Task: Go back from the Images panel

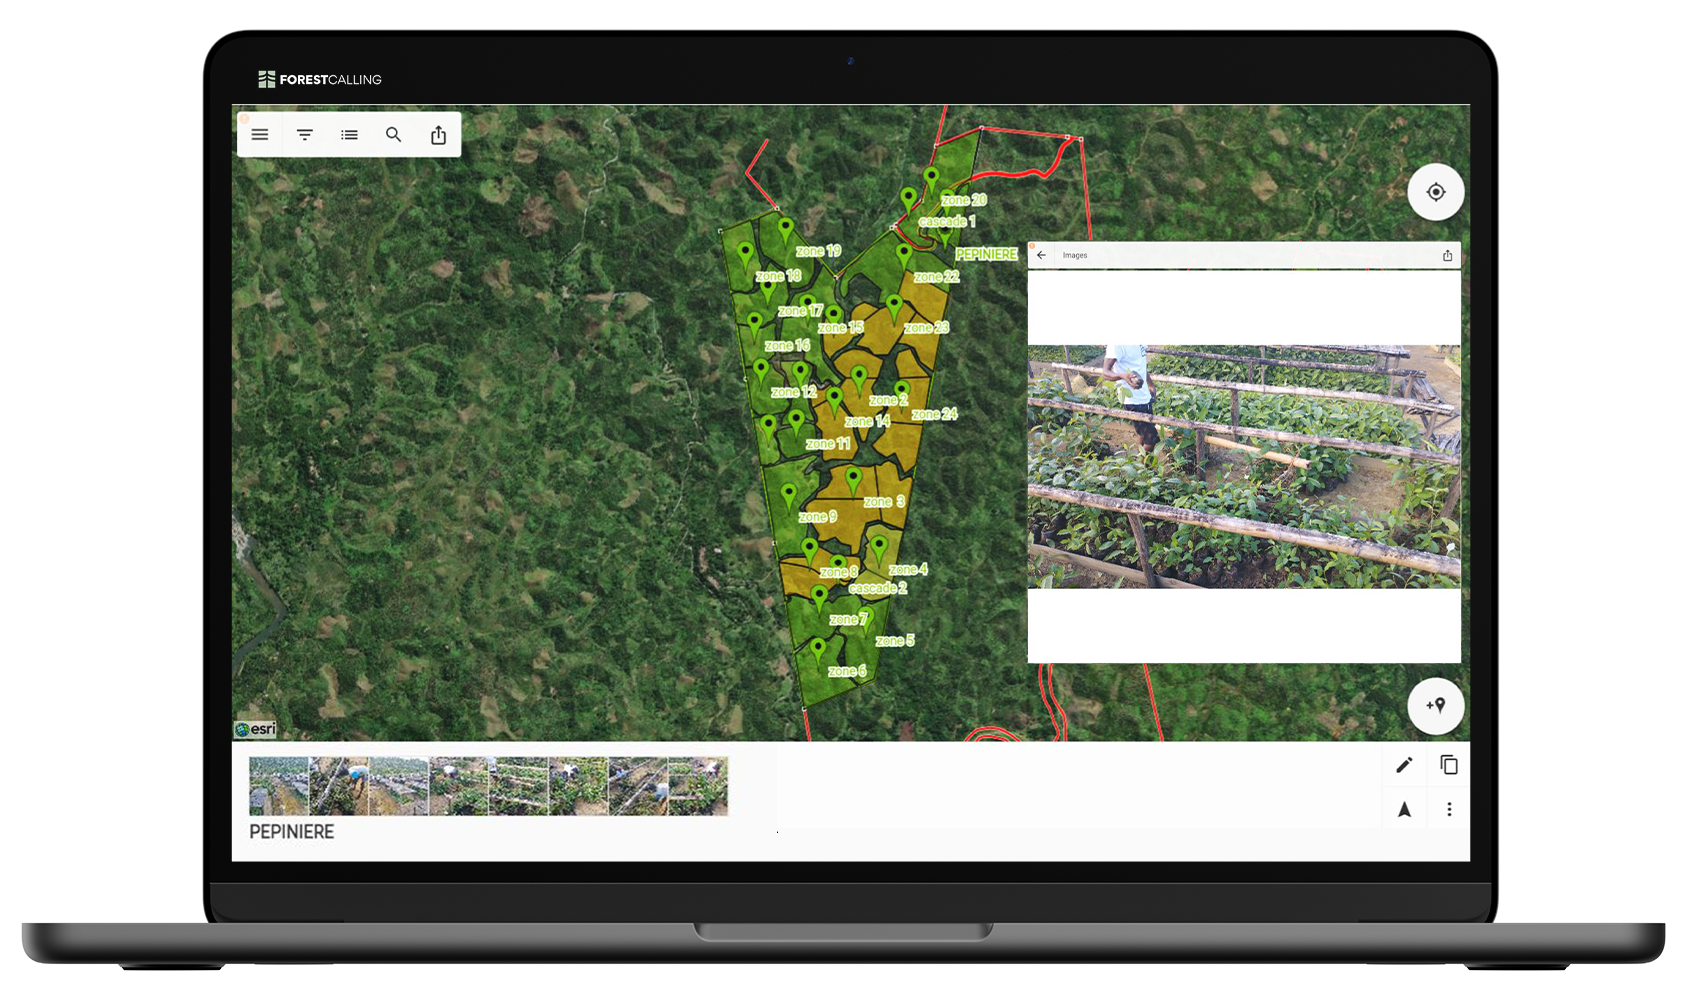Action: click(1041, 255)
